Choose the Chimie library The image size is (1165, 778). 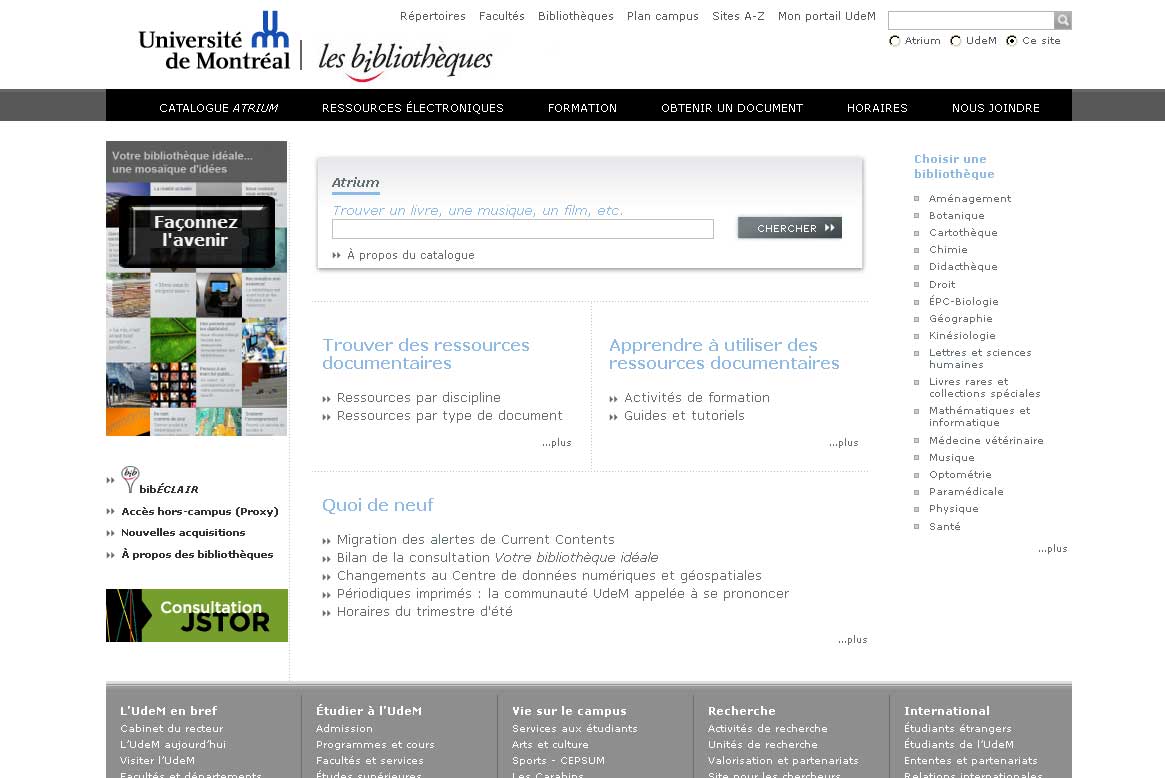(948, 250)
